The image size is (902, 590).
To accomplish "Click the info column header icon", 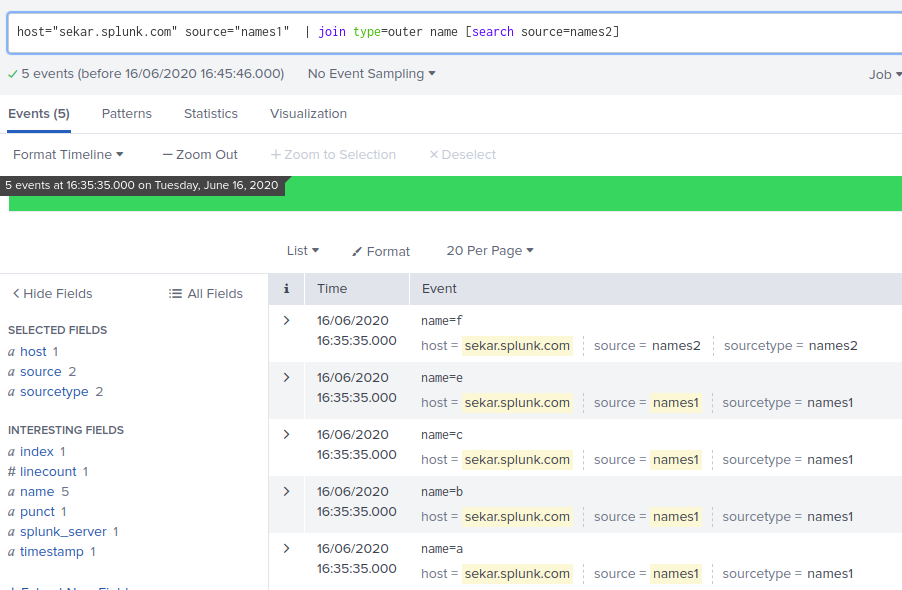I will (x=286, y=289).
